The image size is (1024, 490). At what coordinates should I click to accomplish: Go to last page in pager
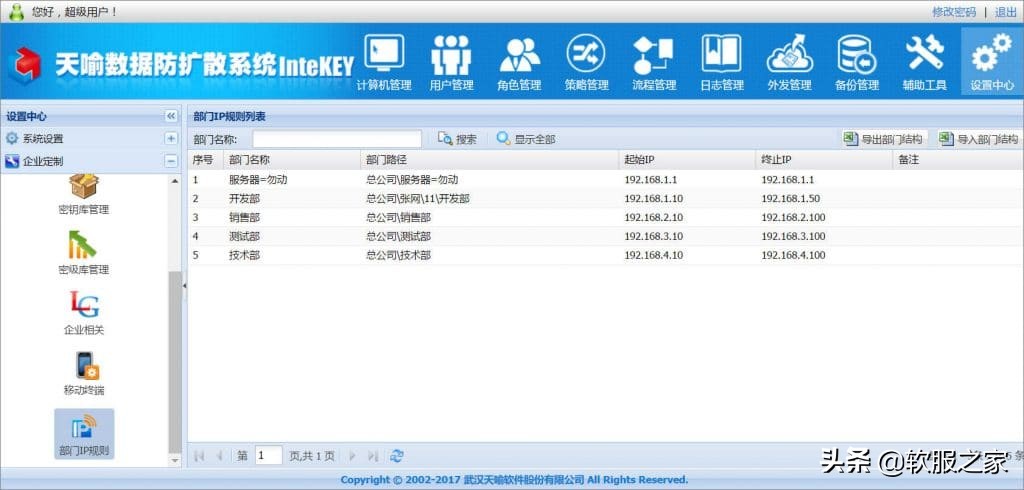coord(373,455)
